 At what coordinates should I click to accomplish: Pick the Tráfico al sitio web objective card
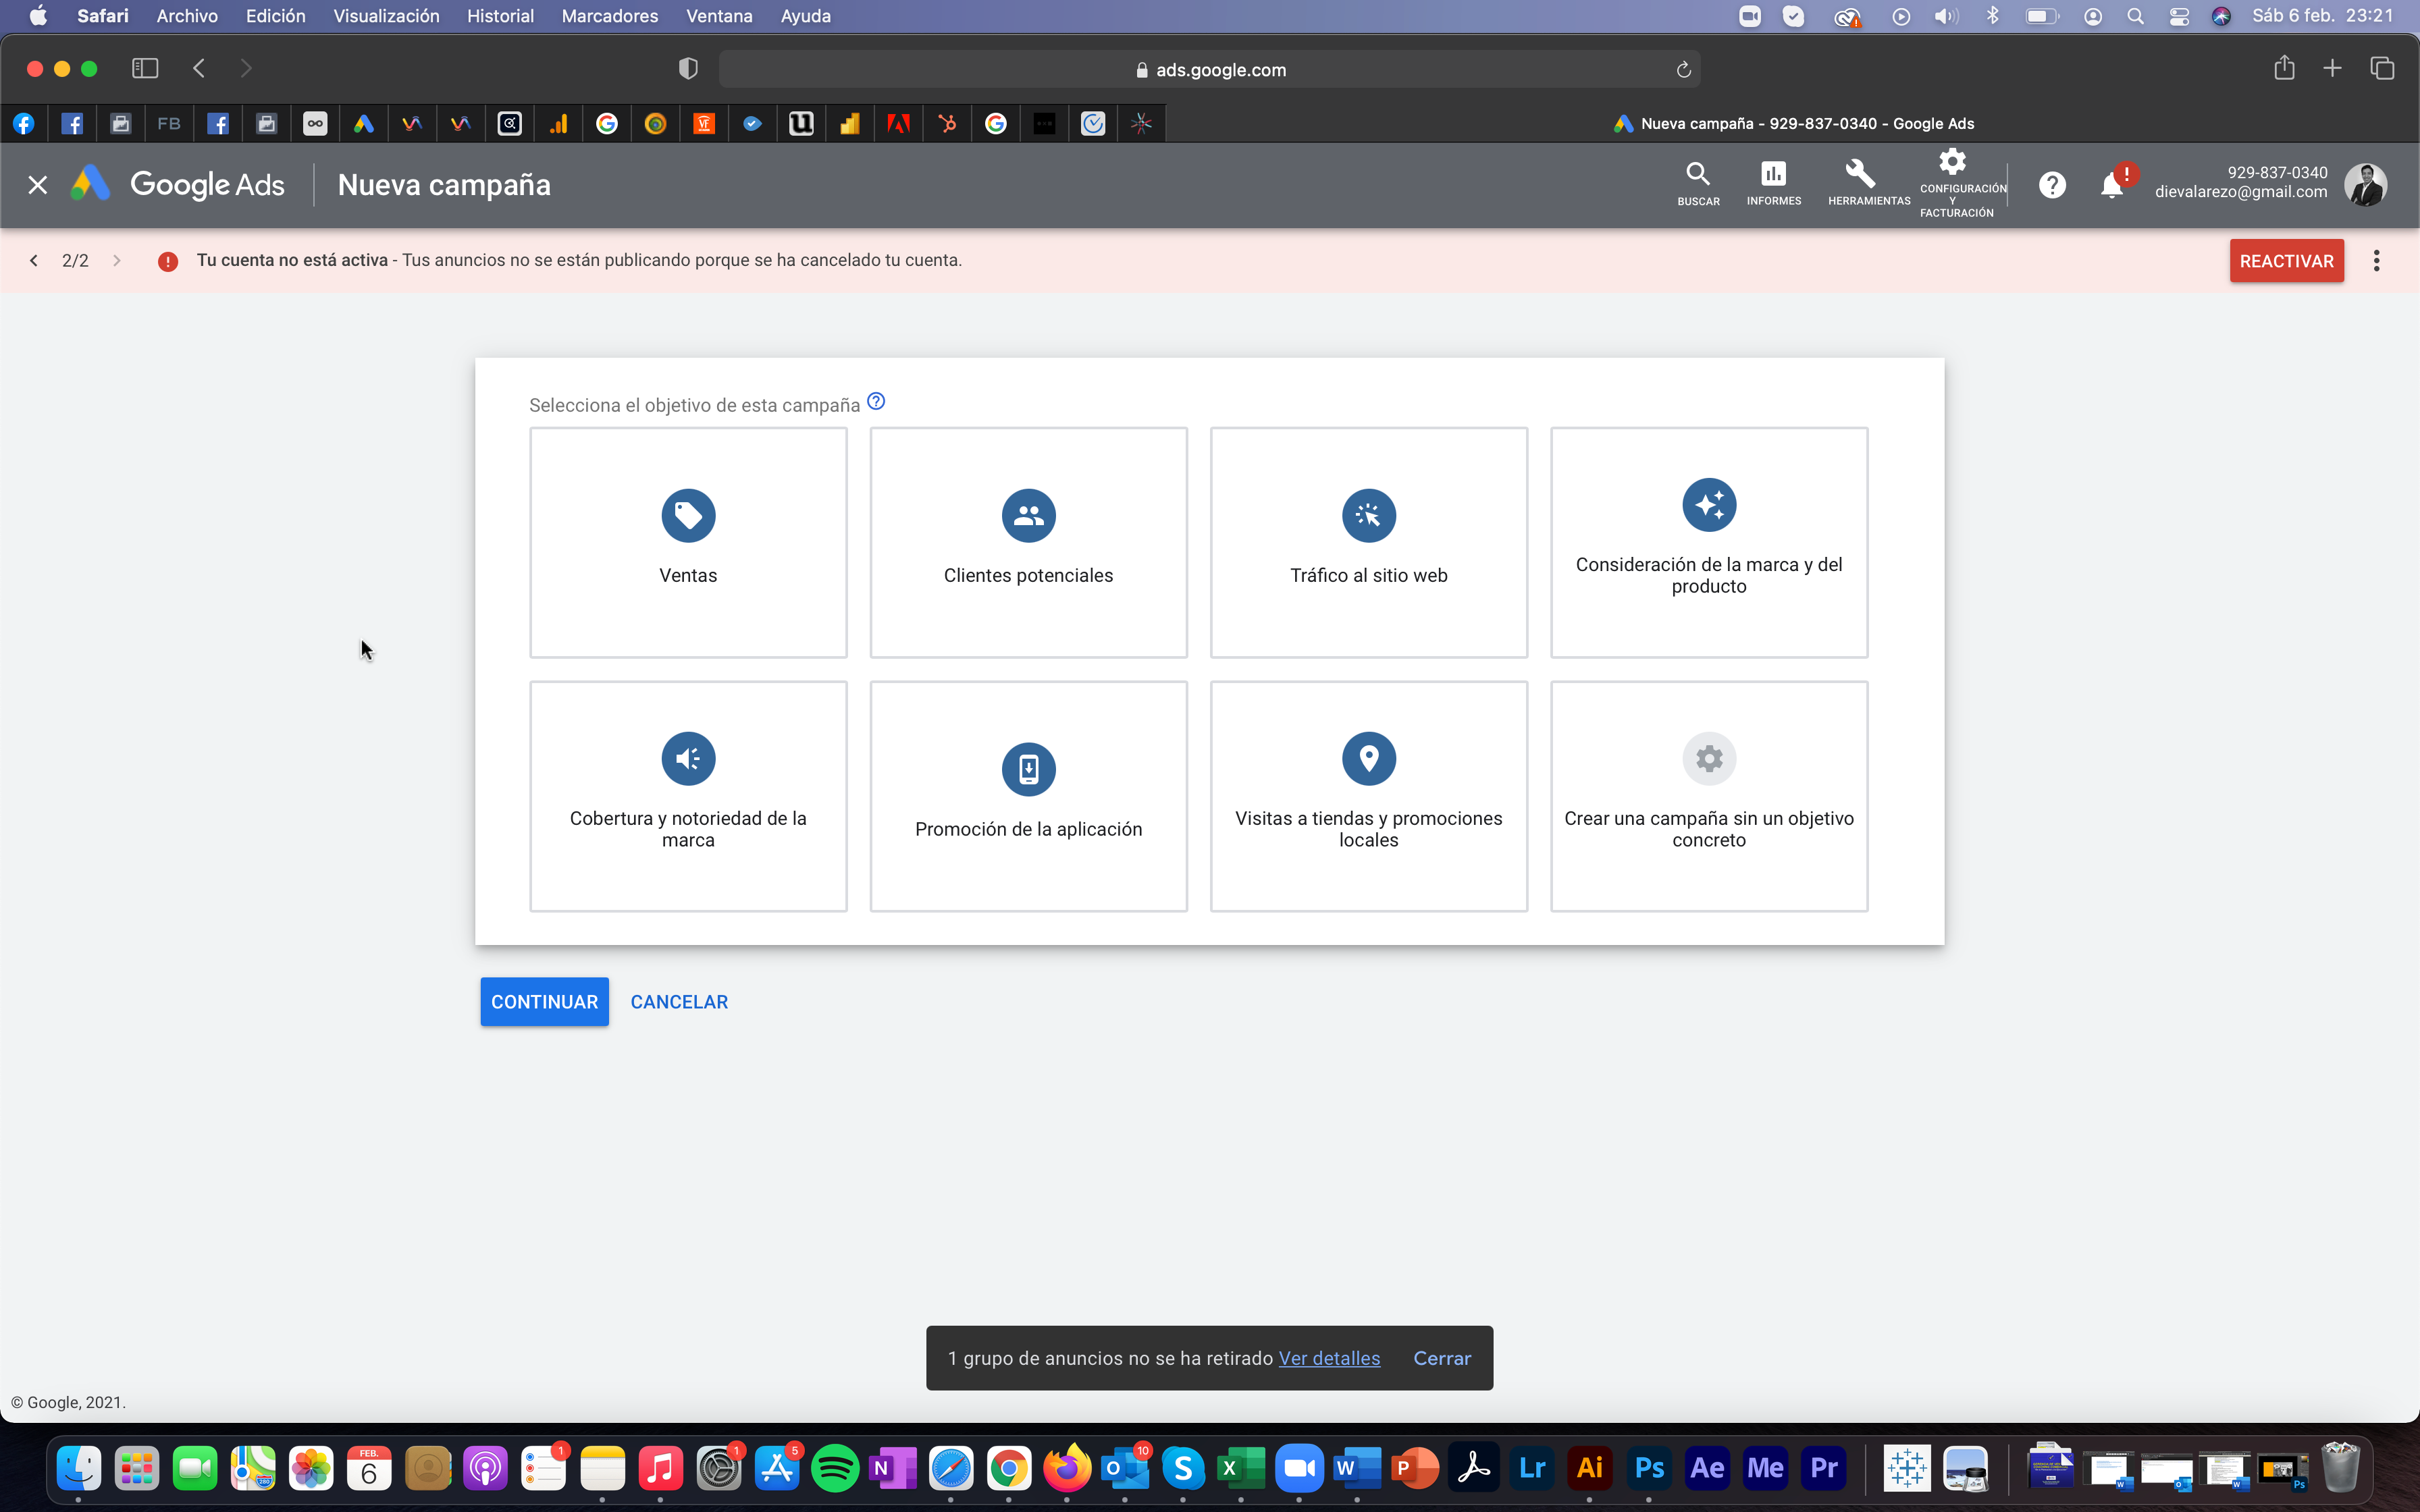1368,542
